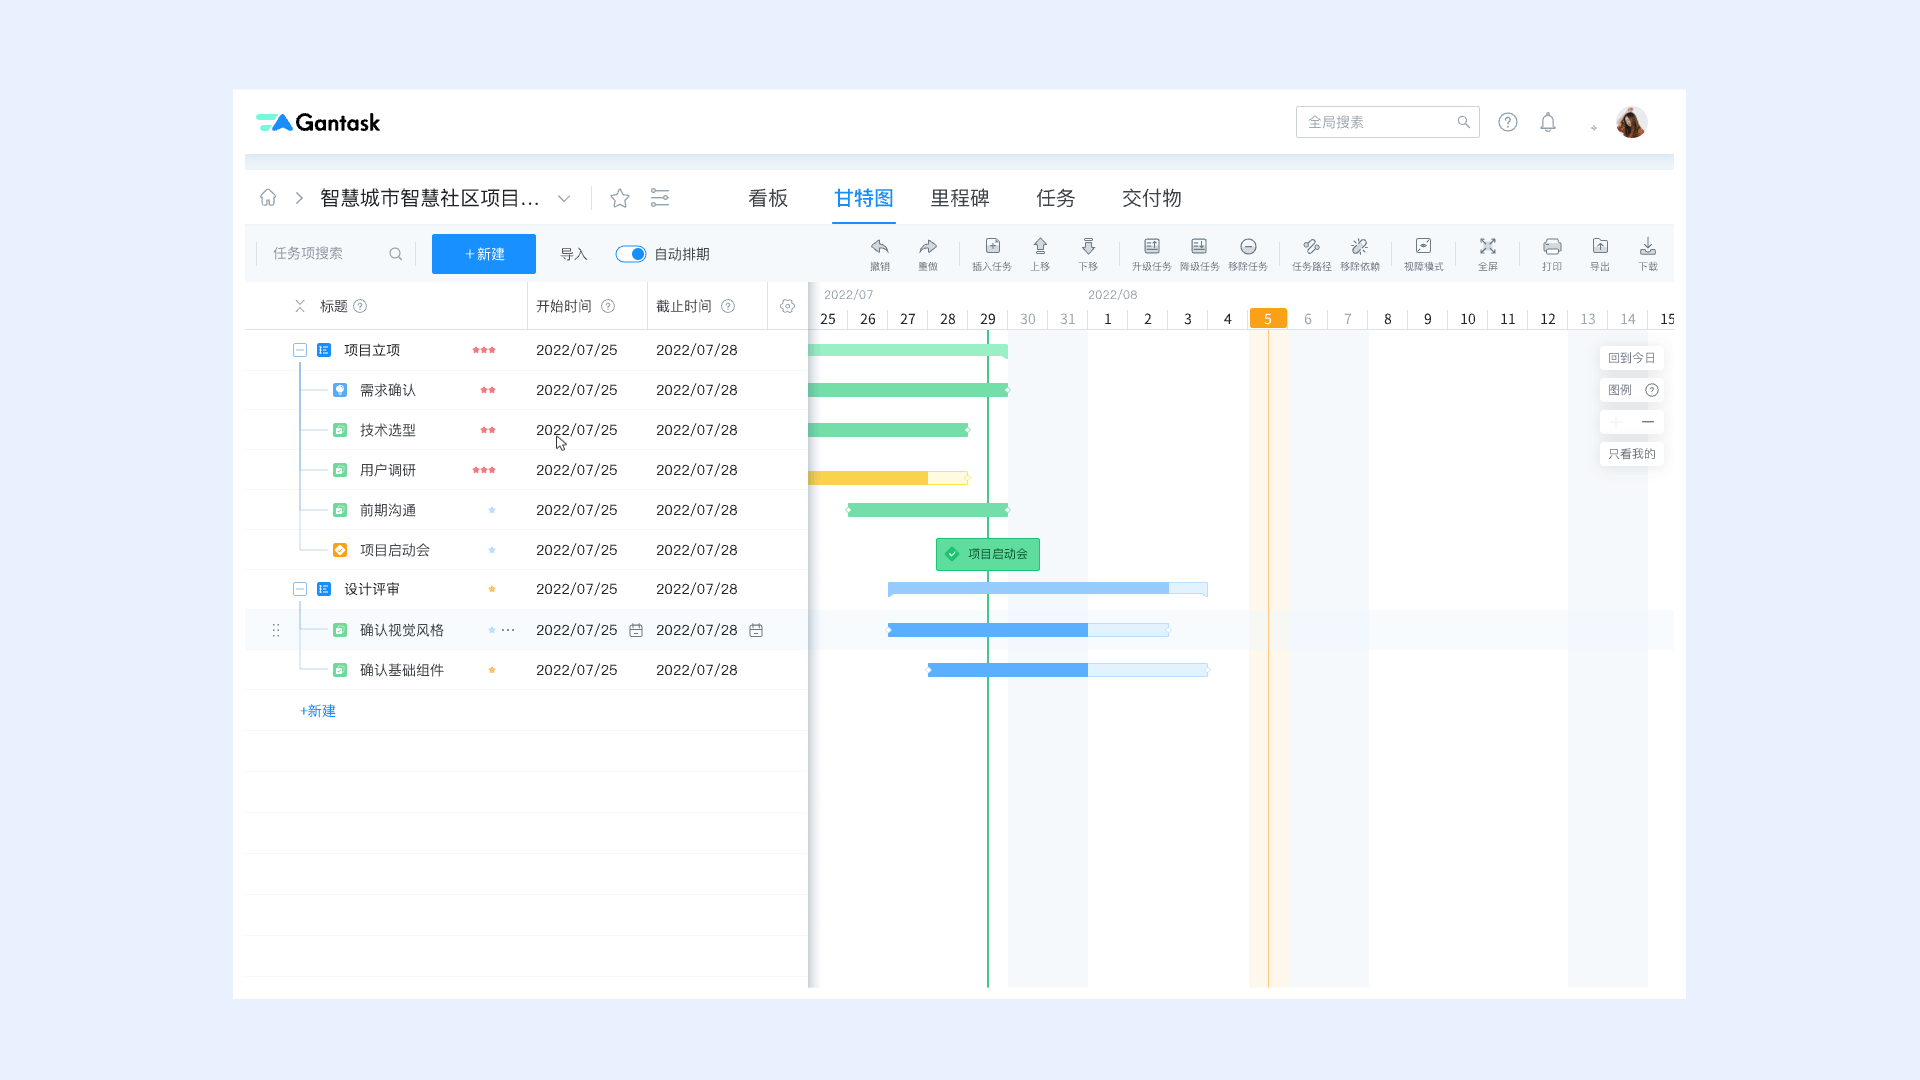Click the 回到今日 button

click(1632, 358)
